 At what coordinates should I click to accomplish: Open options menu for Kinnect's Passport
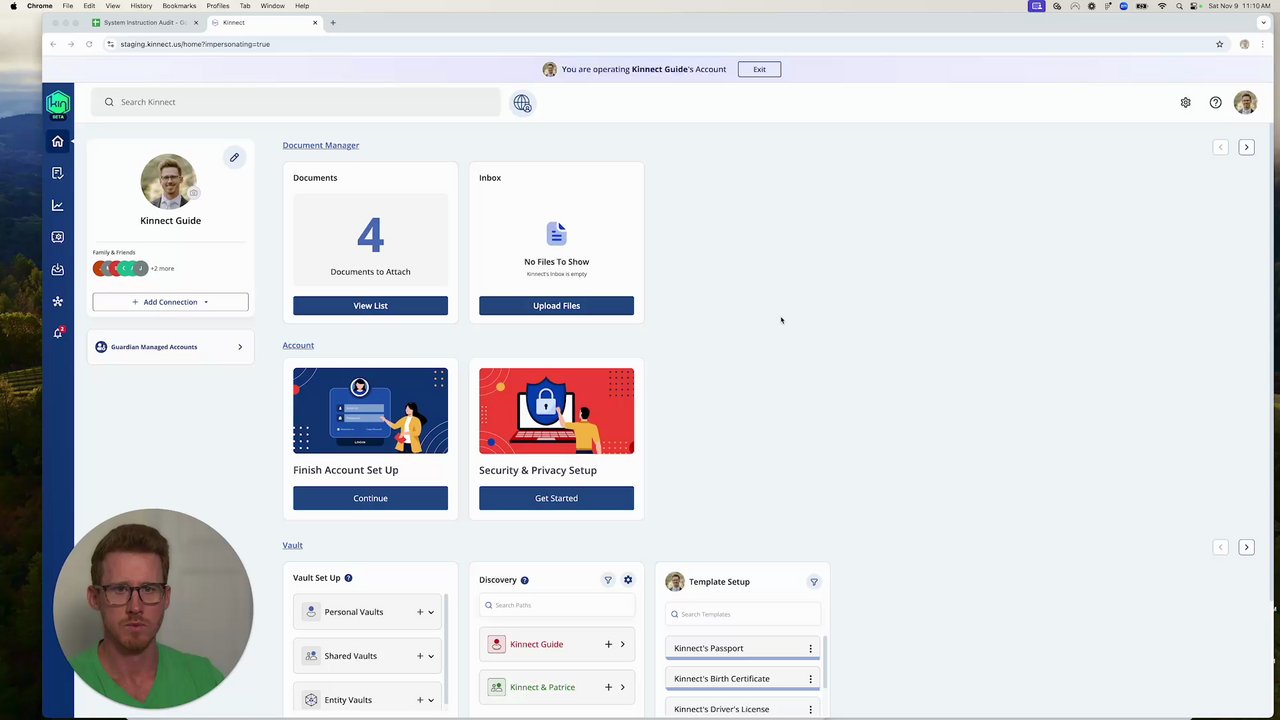pos(810,649)
